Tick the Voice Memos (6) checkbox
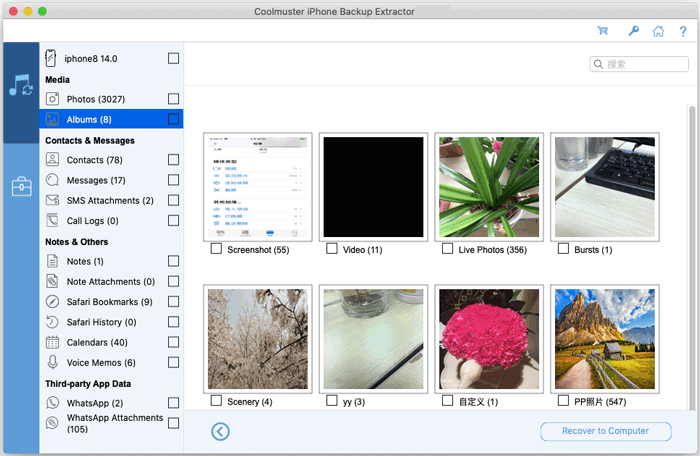The image size is (700, 456). pyautogui.click(x=173, y=362)
